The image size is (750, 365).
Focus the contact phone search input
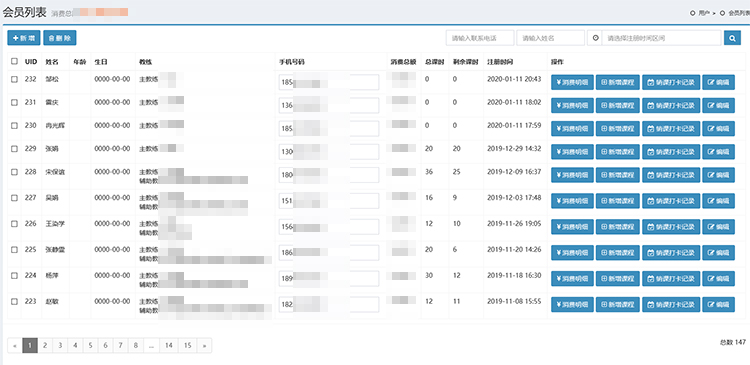pos(480,38)
